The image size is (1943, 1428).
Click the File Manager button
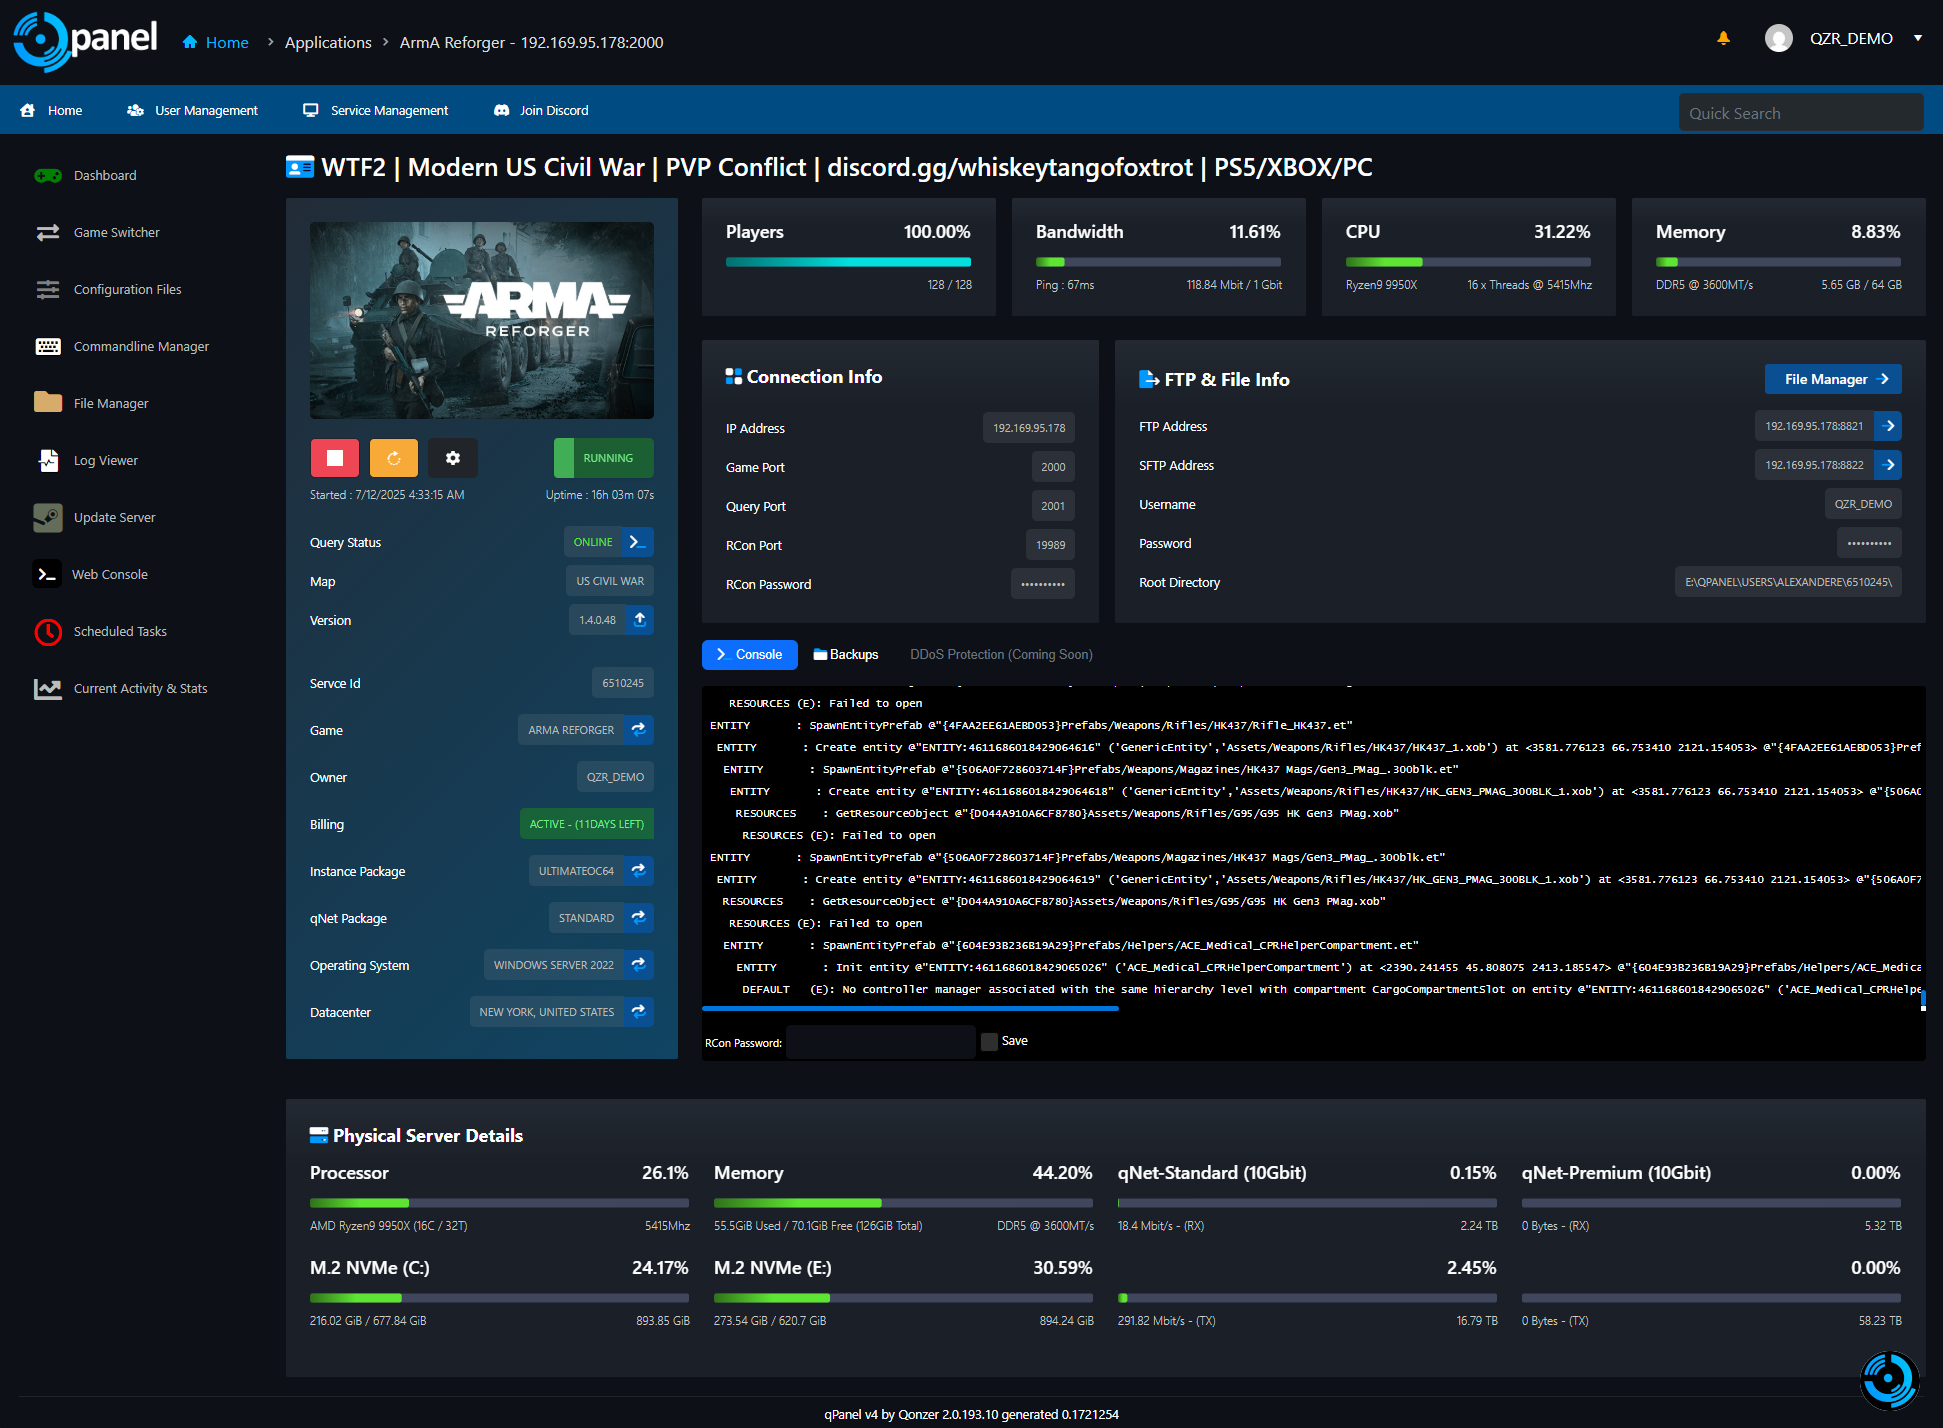coord(1833,379)
